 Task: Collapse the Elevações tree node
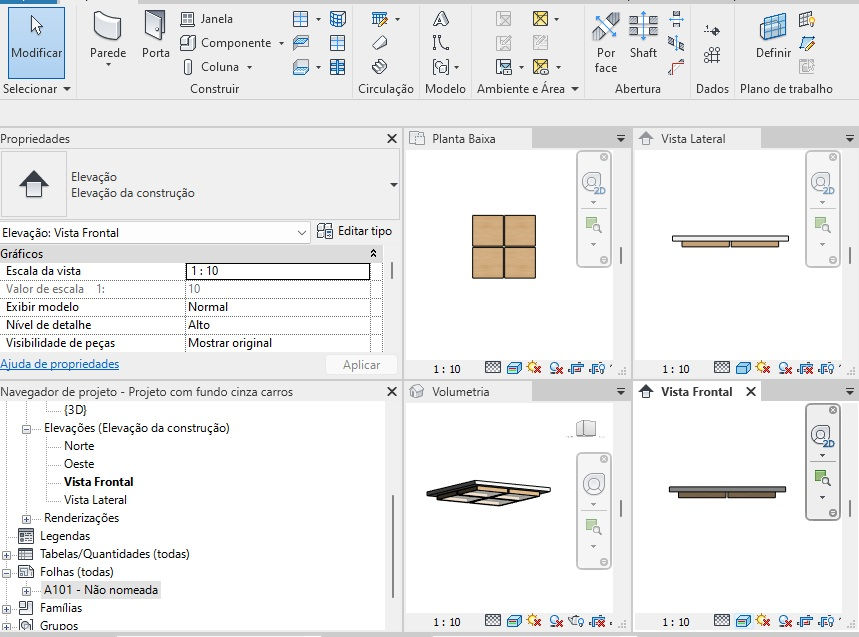26,429
